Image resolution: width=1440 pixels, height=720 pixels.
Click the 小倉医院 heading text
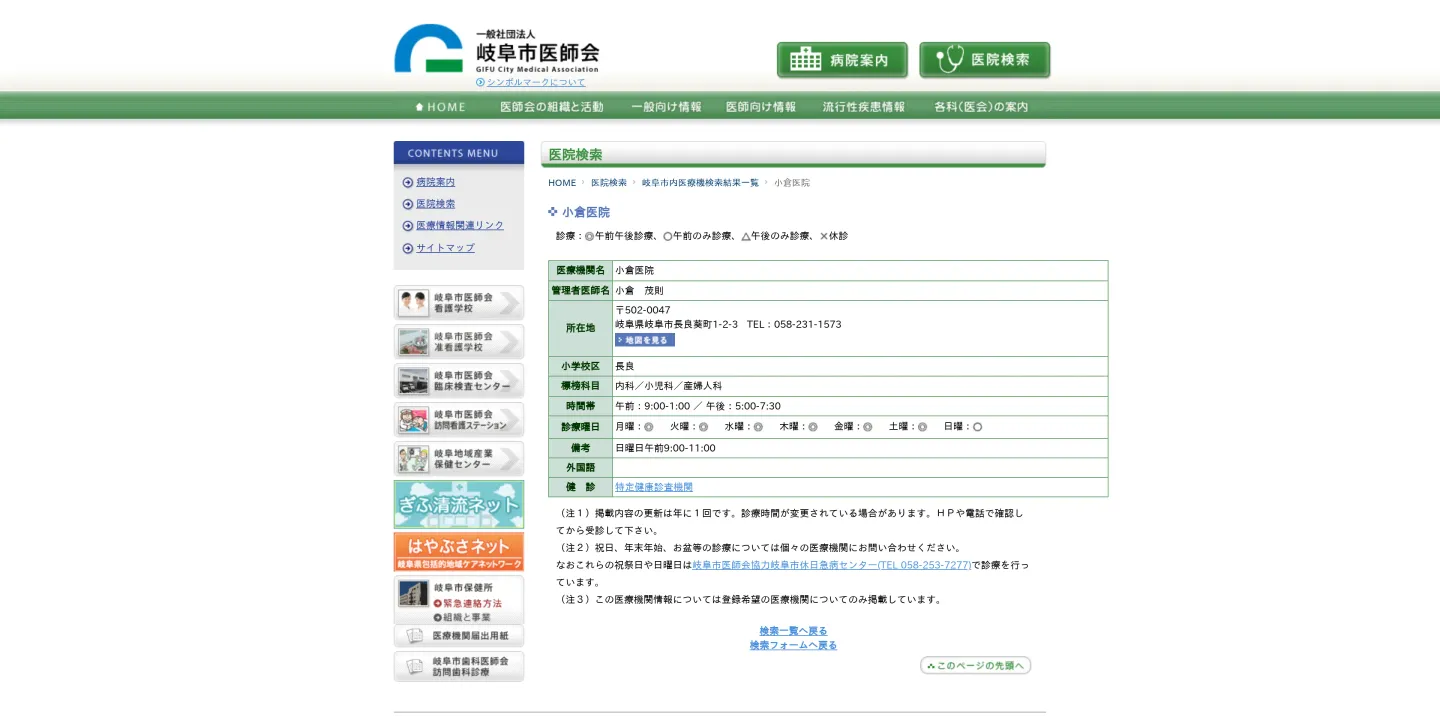pos(586,212)
